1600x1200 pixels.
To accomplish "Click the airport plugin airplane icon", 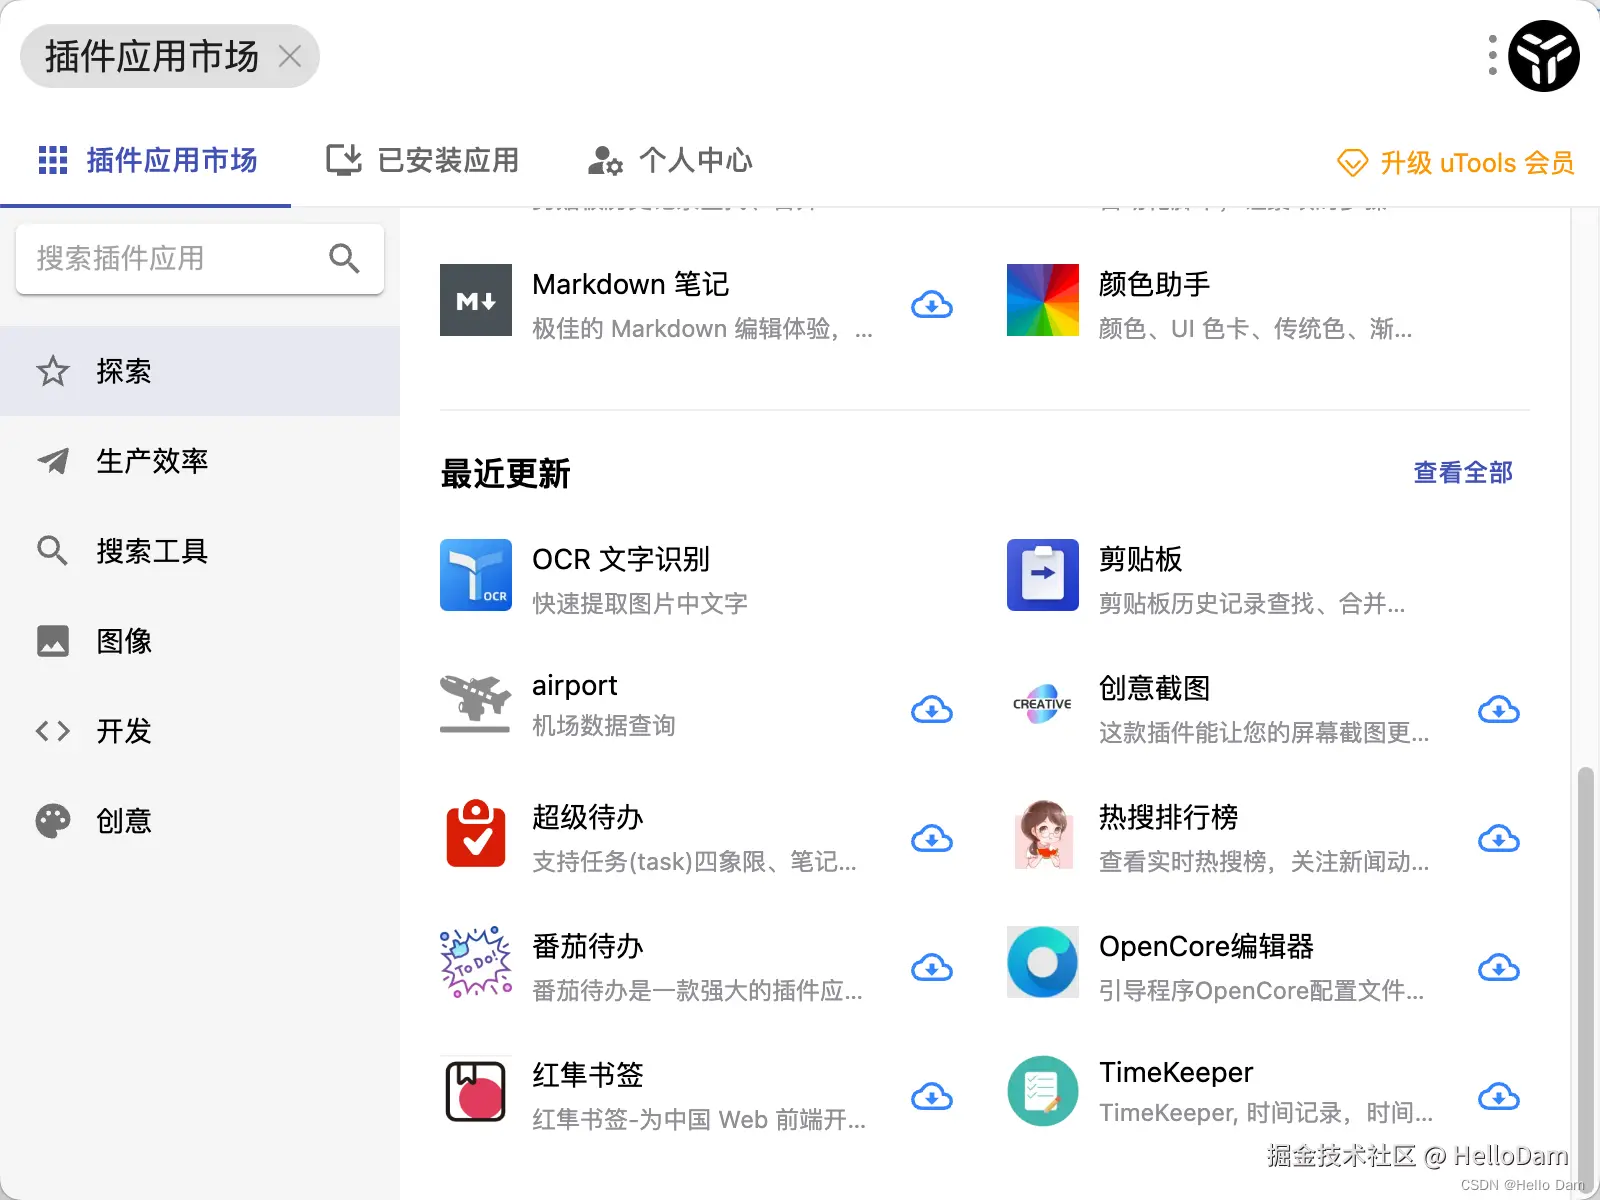I will 475,703.
